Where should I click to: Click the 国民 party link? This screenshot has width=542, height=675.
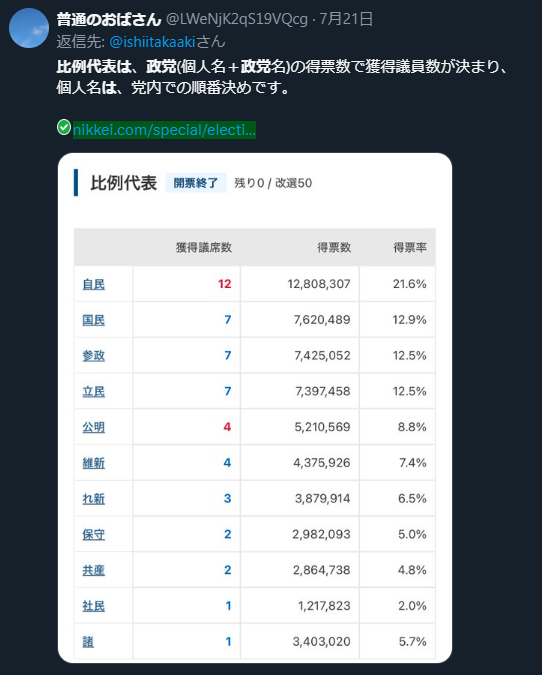93,320
